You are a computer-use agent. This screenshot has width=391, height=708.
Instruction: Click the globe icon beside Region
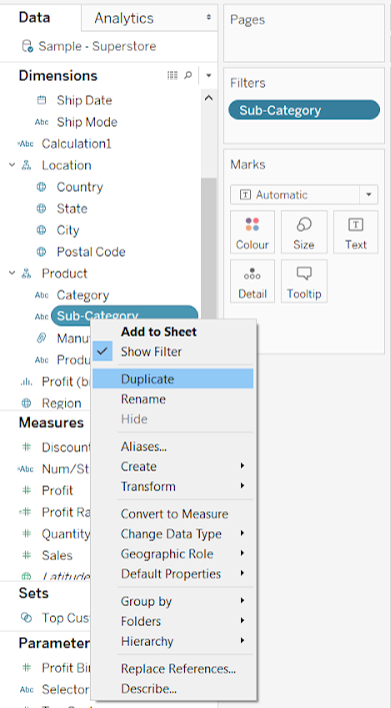27,403
